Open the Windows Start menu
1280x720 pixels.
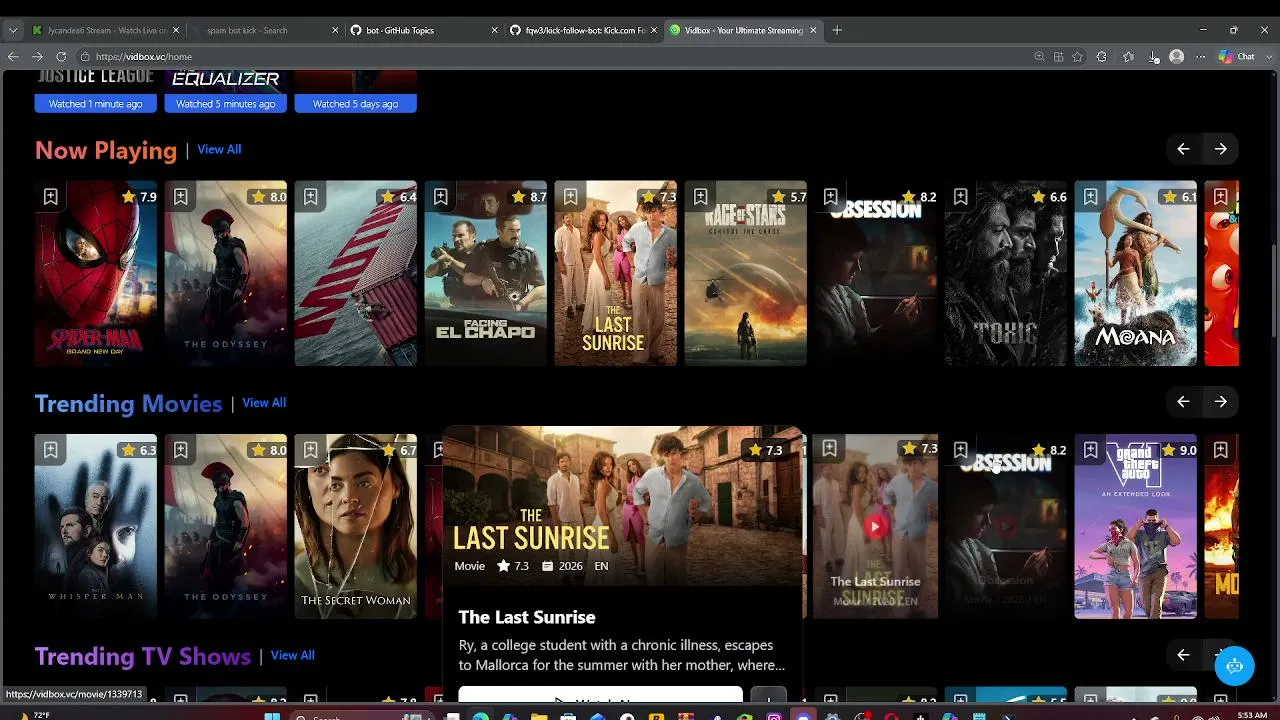[271, 715]
